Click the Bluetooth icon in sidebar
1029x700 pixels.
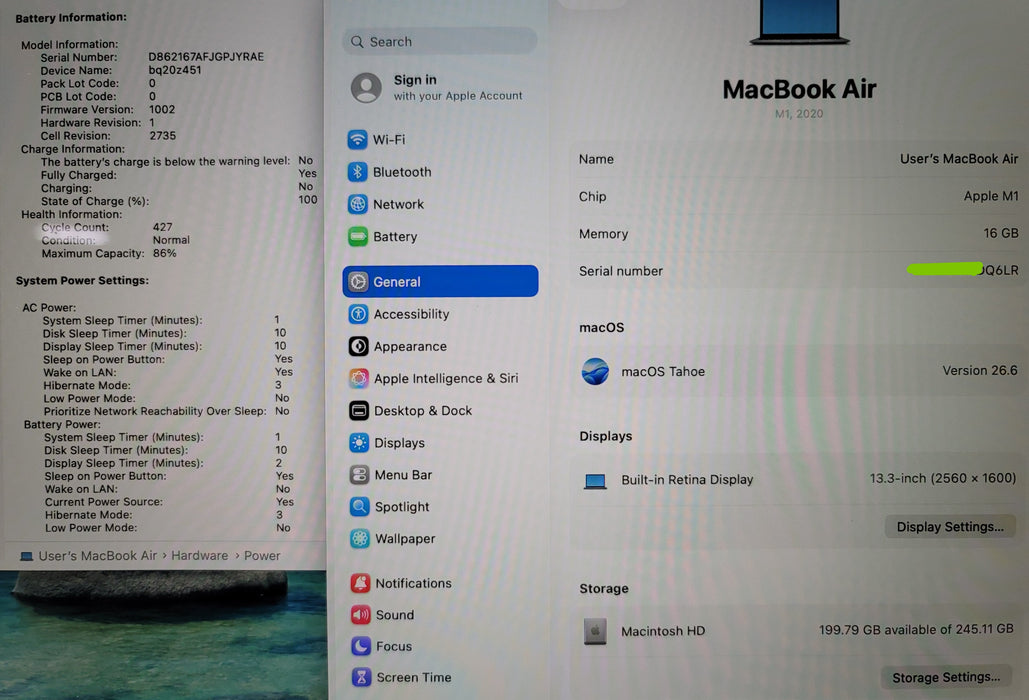pyautogui.click(x=357, y=172)
